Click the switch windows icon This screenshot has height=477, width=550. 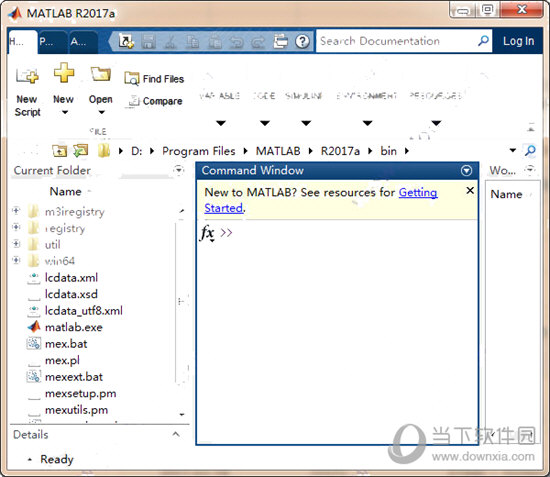[x=281, y=41]
